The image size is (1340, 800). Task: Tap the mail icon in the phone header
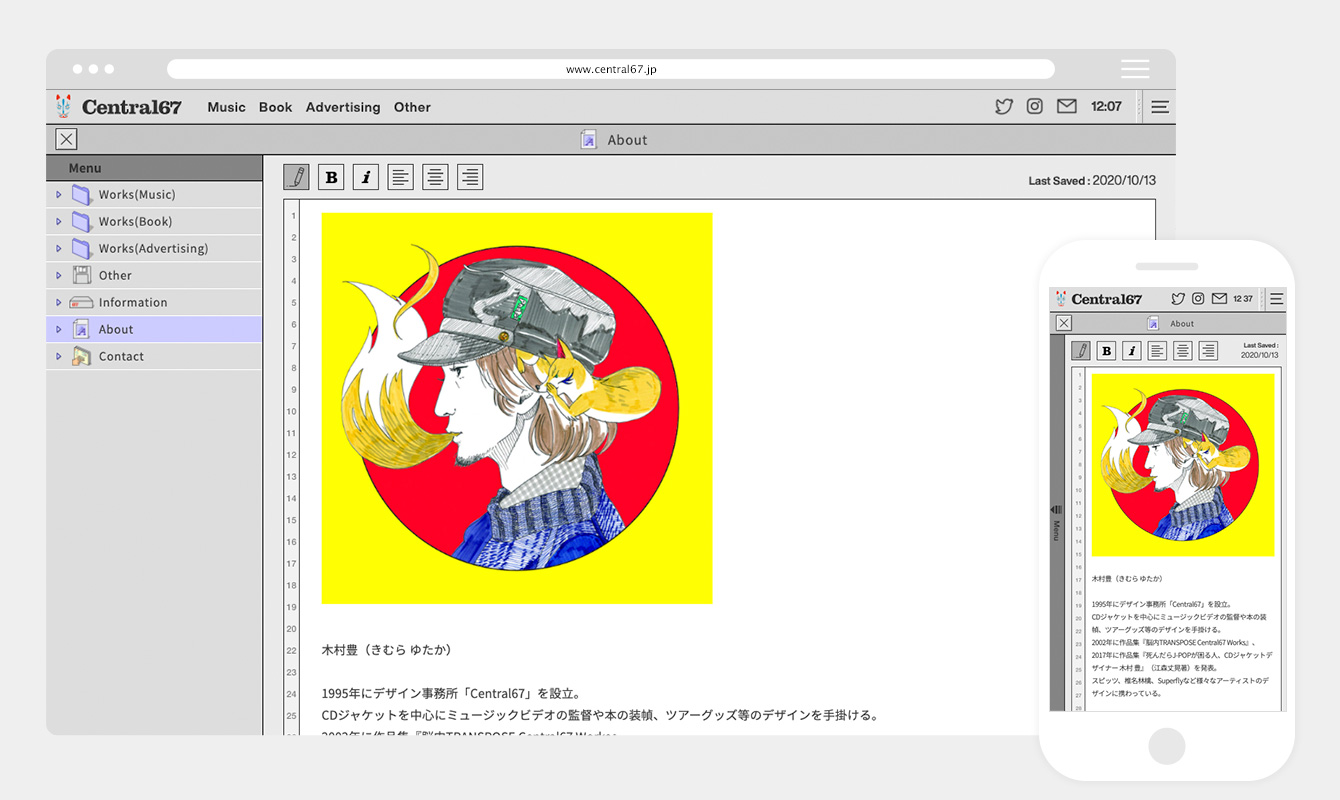click(1219, 299)
